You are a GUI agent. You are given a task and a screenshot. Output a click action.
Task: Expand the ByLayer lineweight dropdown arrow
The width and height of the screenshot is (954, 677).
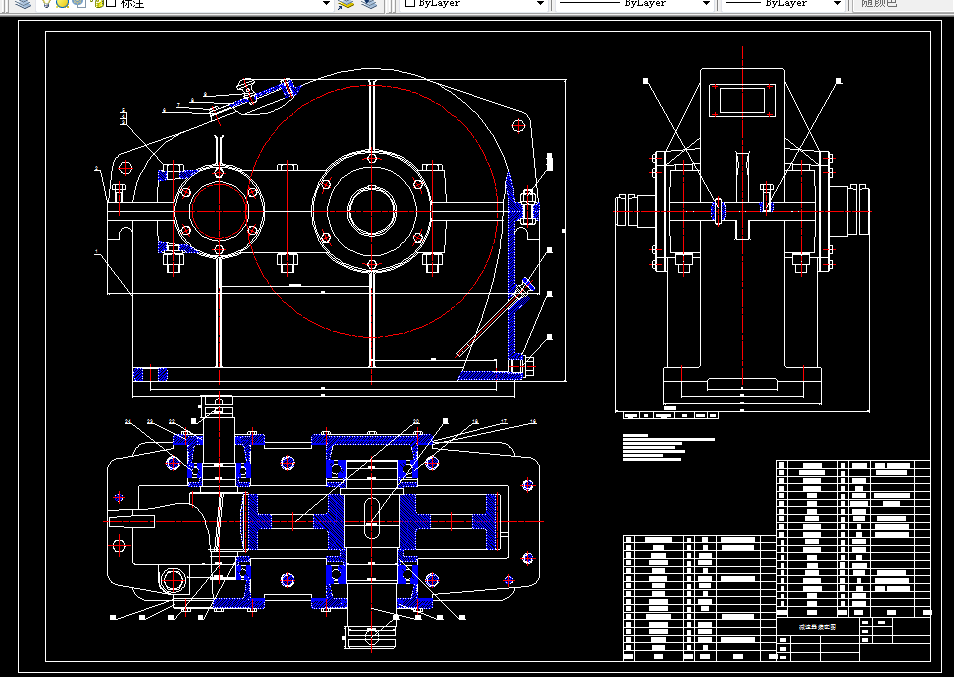pyautogui.click(x=837, y=4)
